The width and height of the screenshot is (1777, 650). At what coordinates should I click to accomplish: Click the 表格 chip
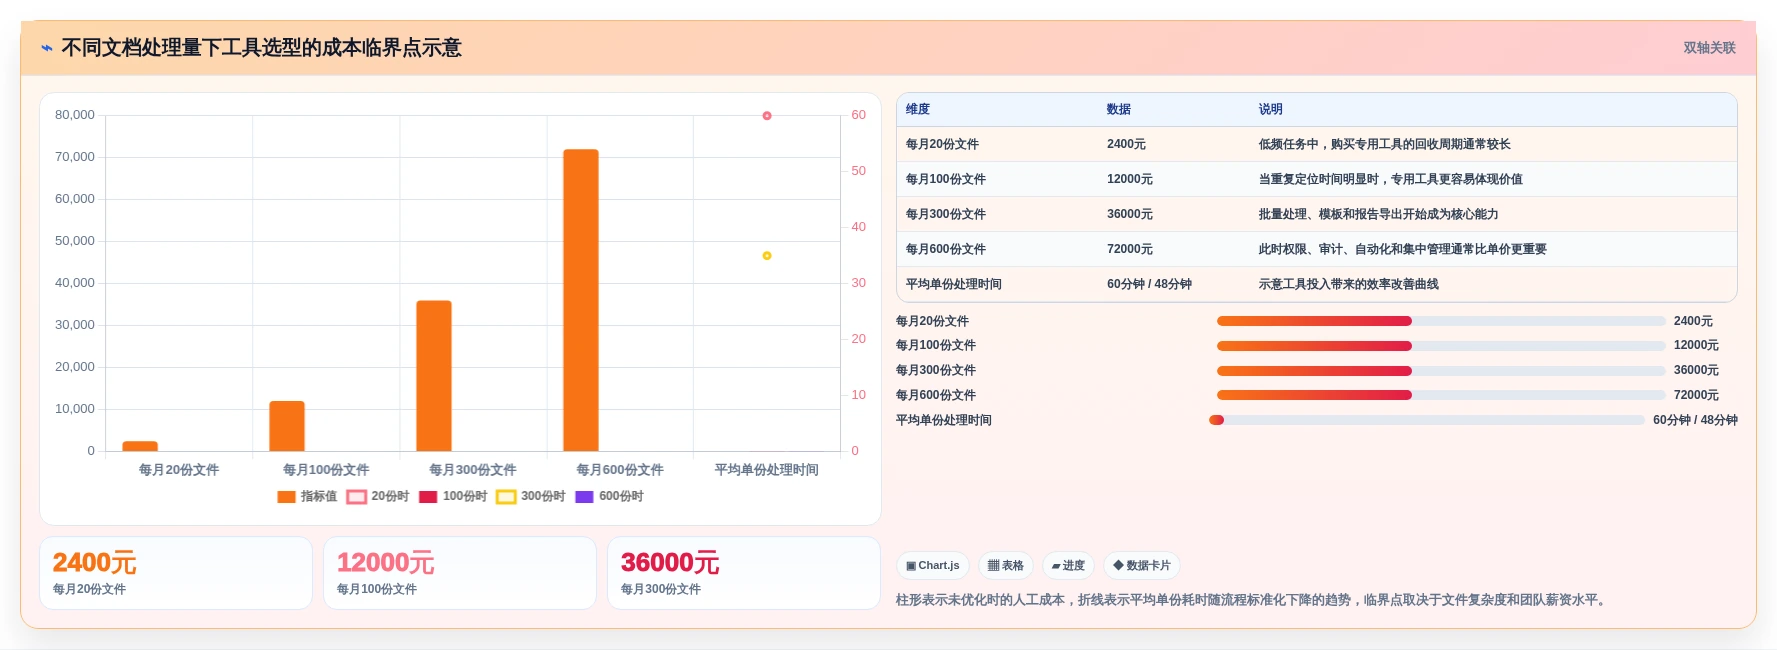point(1006,566)
